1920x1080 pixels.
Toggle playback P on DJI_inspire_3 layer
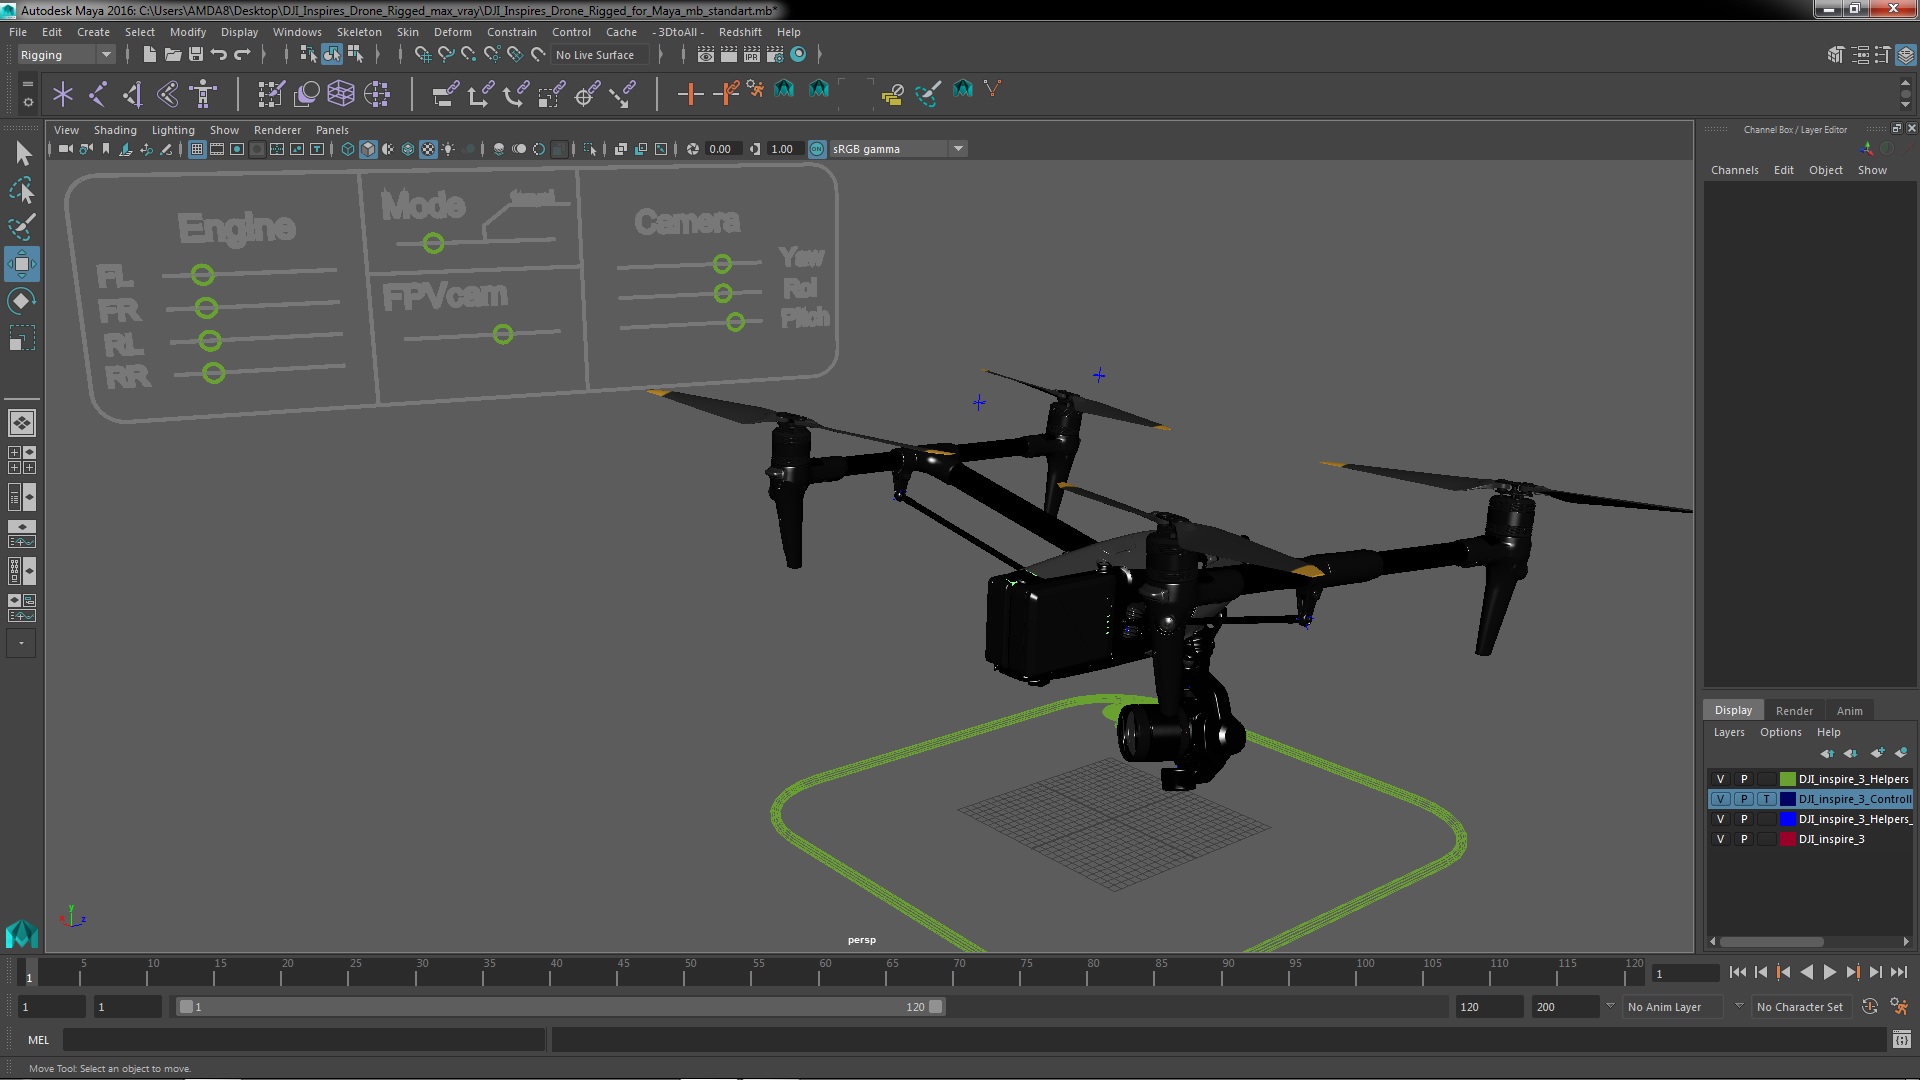pos(1744,839)
